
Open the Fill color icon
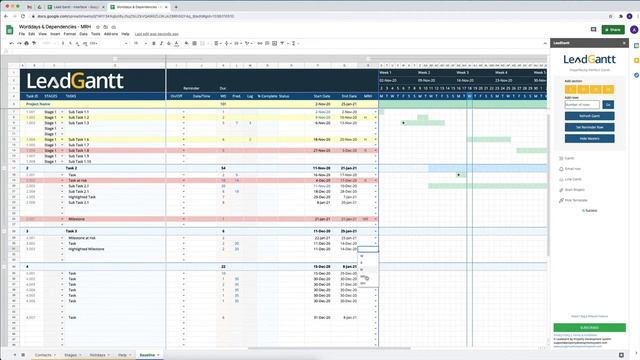pyautogui.click(x=187, y=43)
